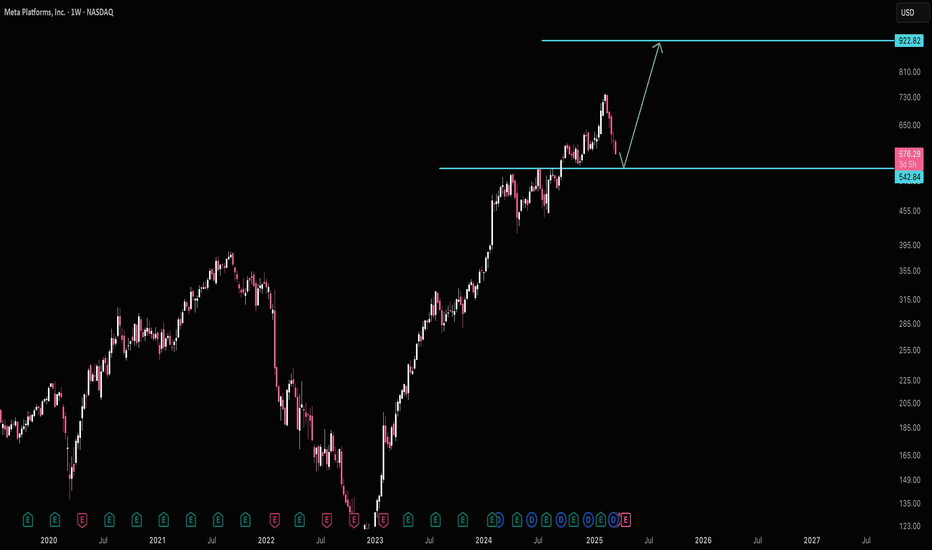Click the 395.00 price axis label
Viewport: 932px width, 550px height.
[909, 246]
